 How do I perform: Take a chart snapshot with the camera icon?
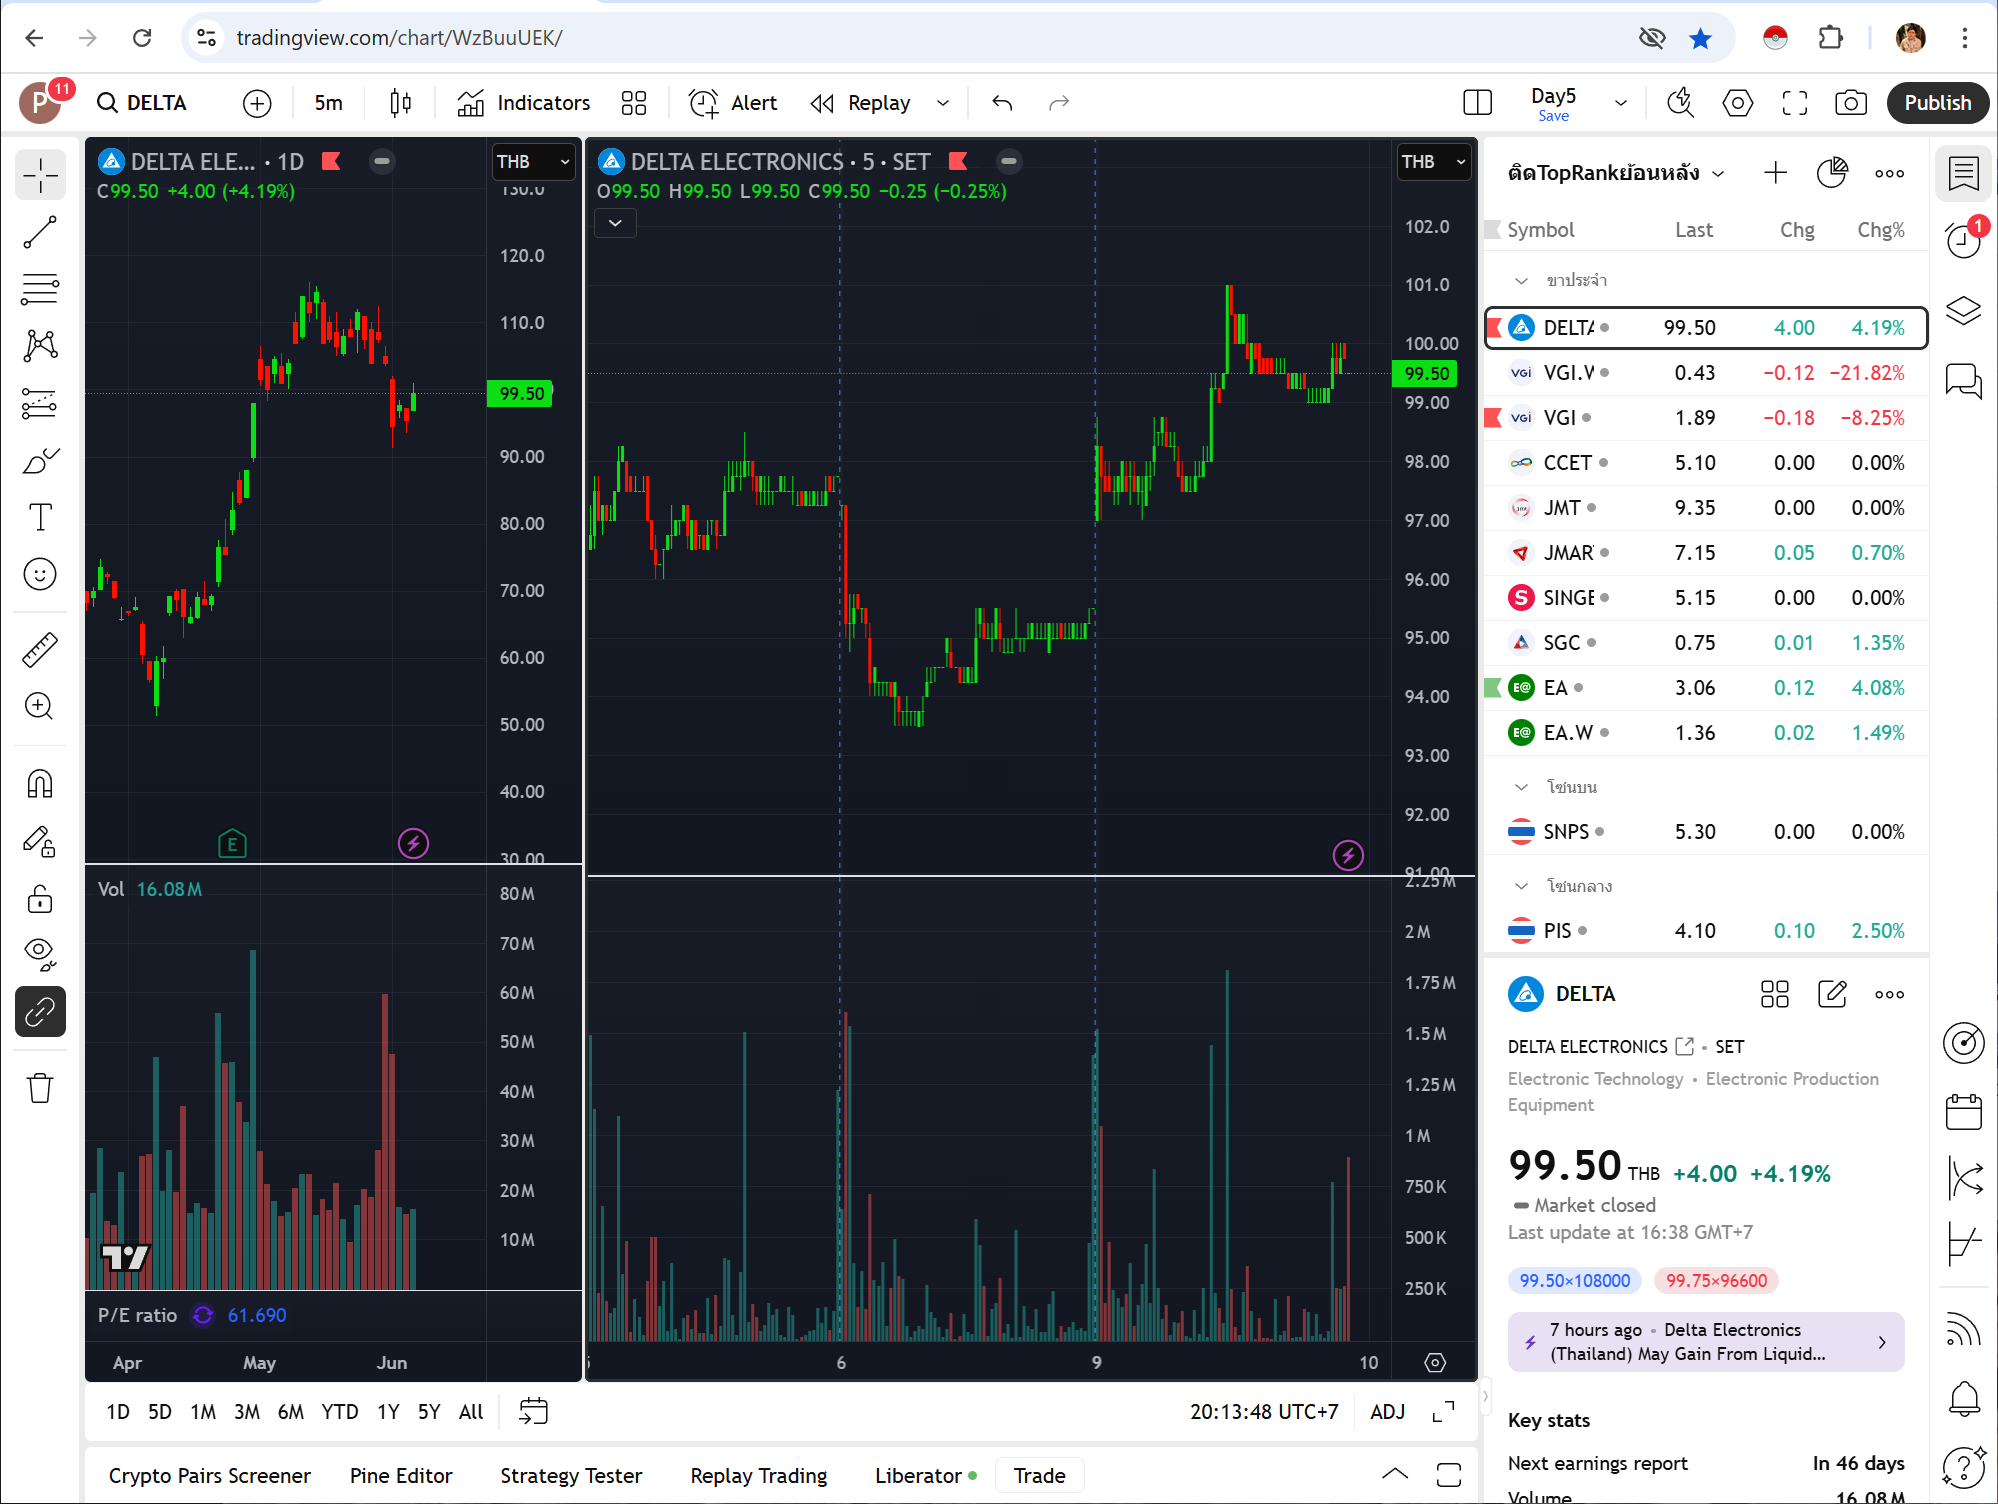coord(1851,102)
